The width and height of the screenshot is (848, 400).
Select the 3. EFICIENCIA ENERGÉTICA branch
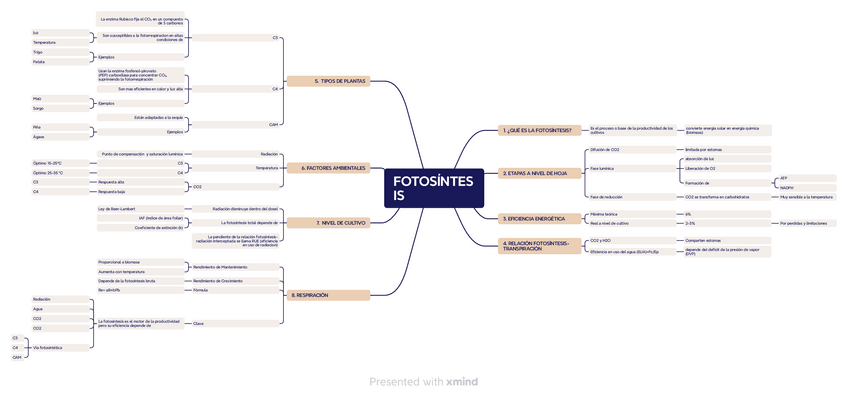(538, 218)
